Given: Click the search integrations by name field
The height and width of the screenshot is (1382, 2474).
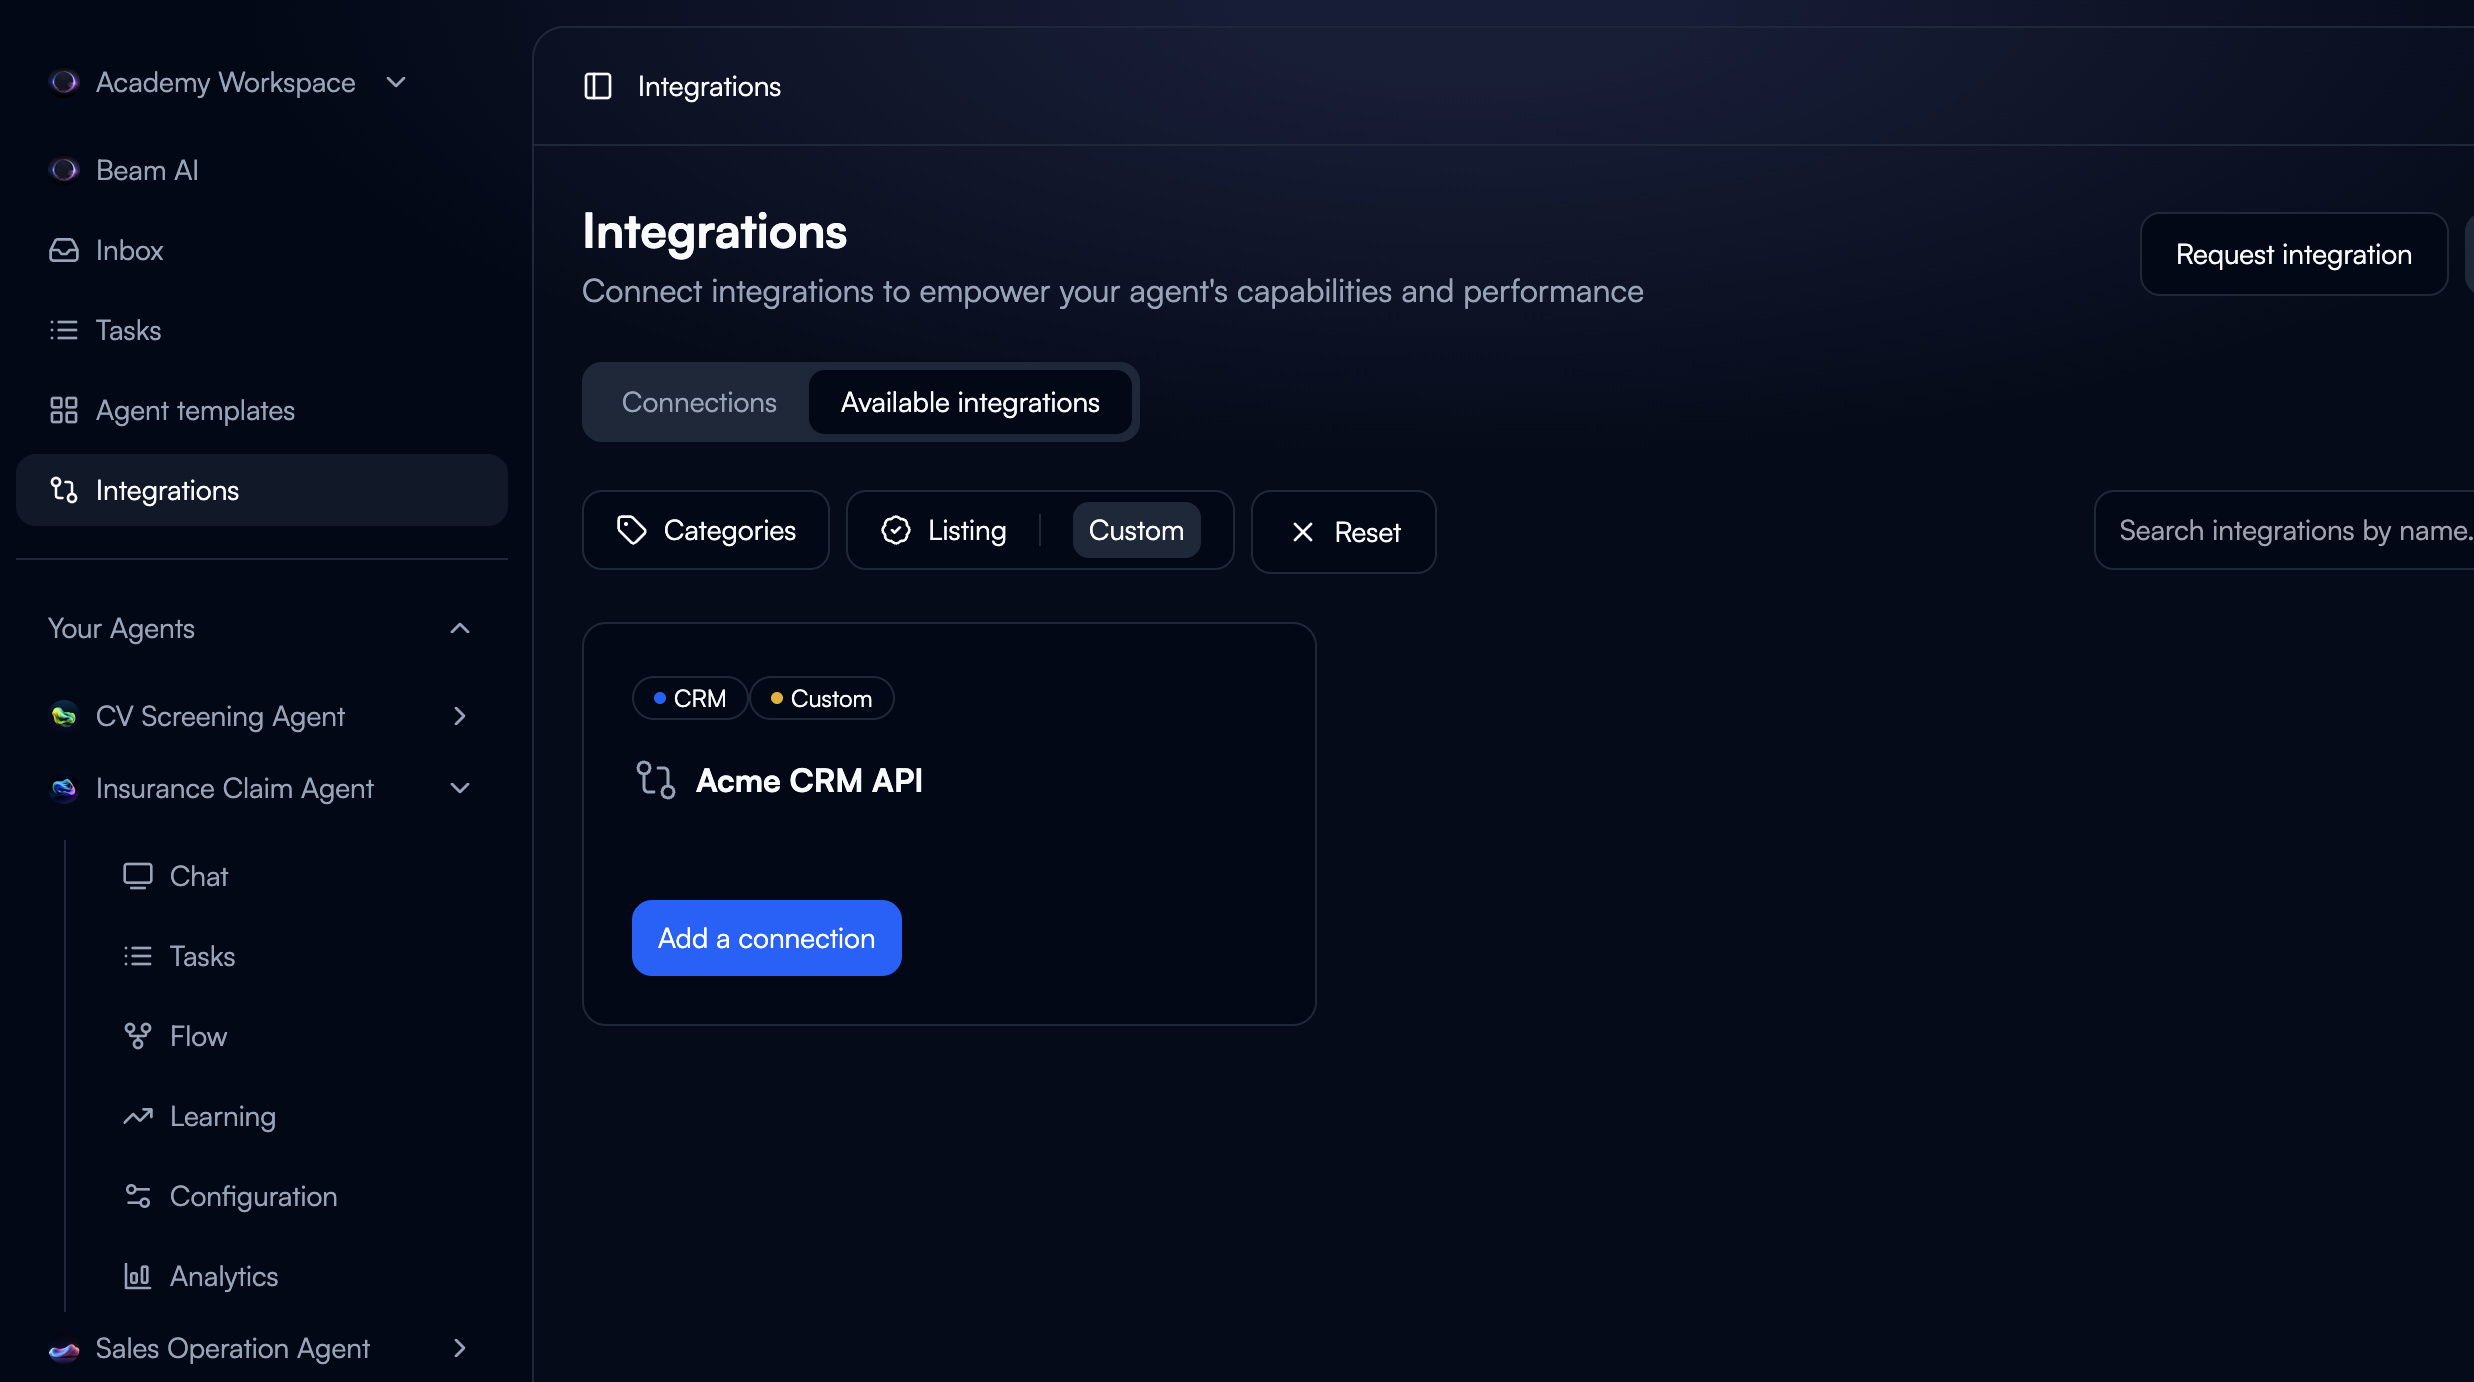Looking at the screenshot, I should tap(2300, 530).
